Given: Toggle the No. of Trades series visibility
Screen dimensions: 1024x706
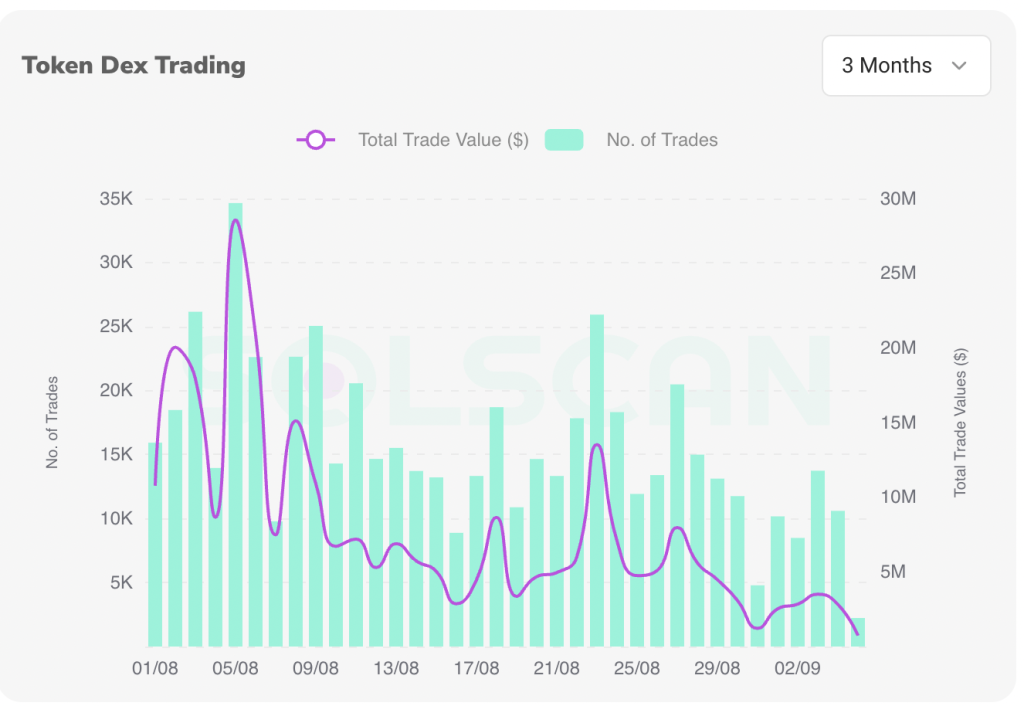Looking at the screenshot, I should (x=661, y=140).
